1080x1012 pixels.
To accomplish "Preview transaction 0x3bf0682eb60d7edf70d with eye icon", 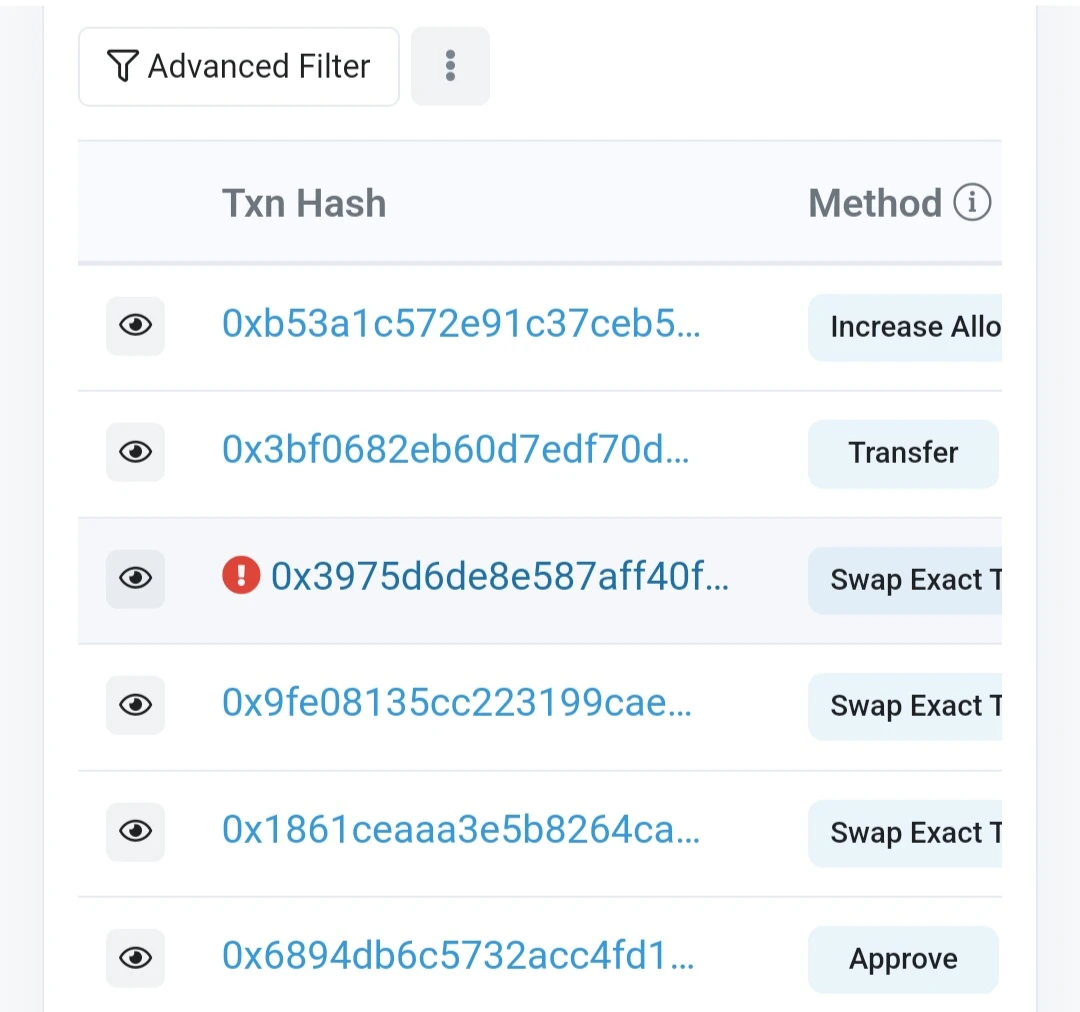I will [x=135, y=452].
